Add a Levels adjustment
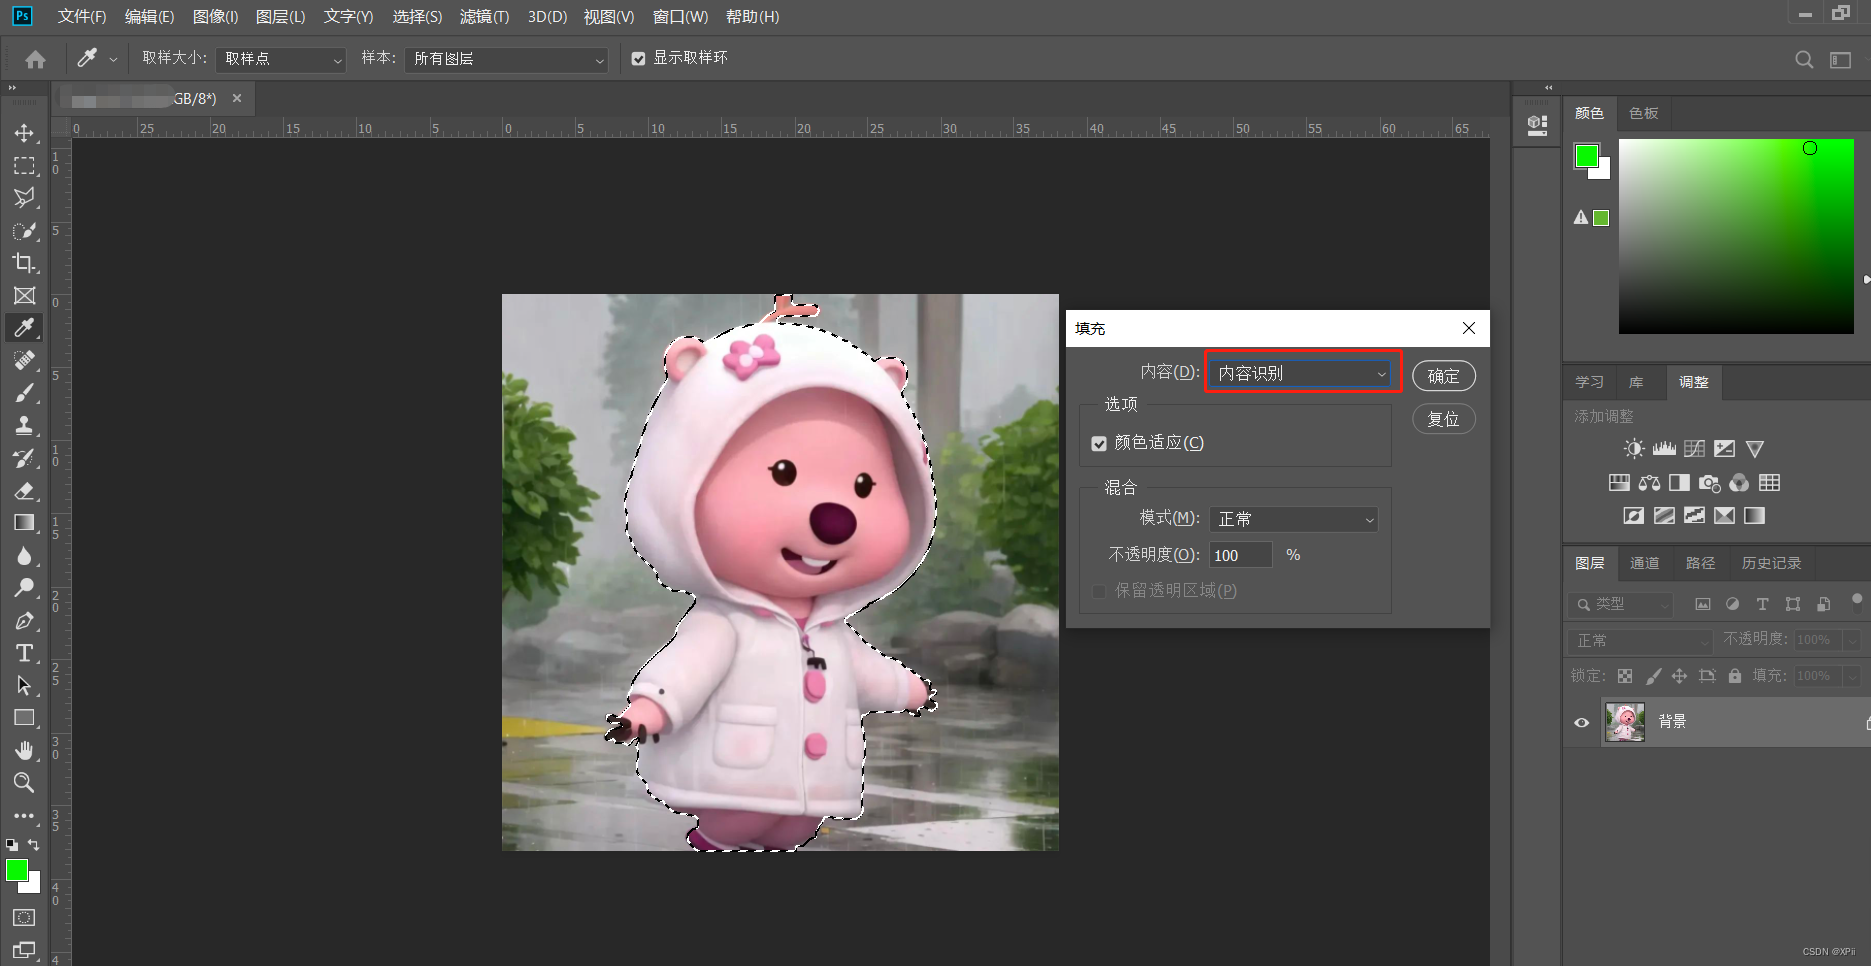Image resolution: width=1871 pixels, height=966 pixels. click(x=1664, y=449)
